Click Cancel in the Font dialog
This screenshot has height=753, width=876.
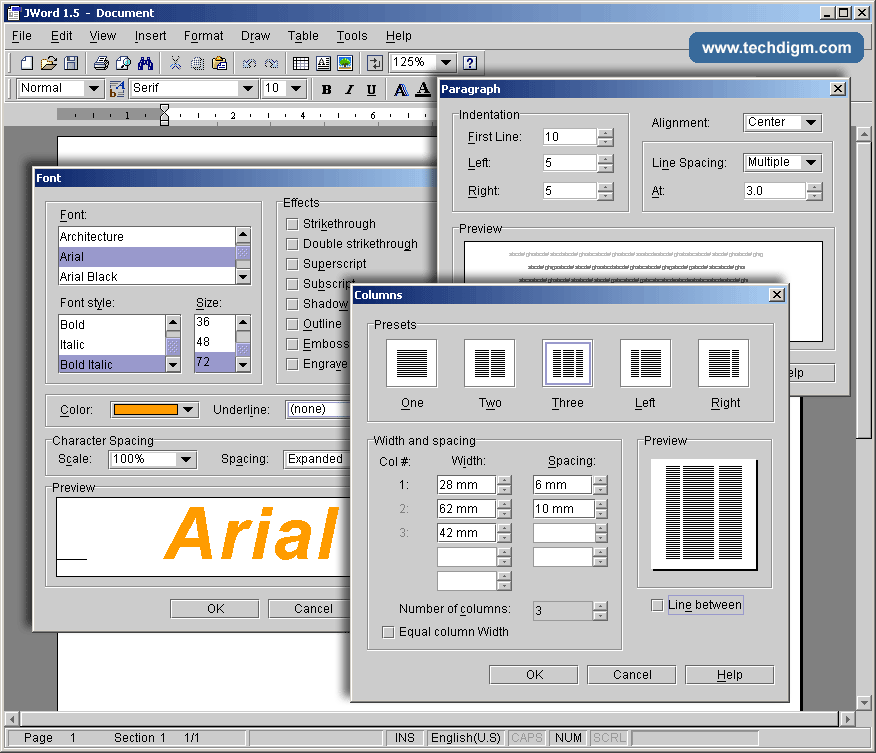pos(313,609)
